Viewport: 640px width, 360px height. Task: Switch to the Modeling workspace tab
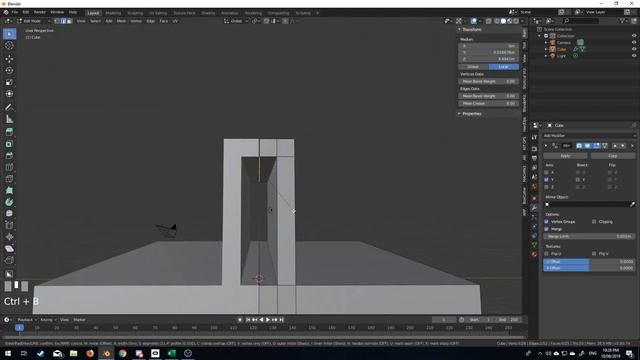(x=113, y=13)
